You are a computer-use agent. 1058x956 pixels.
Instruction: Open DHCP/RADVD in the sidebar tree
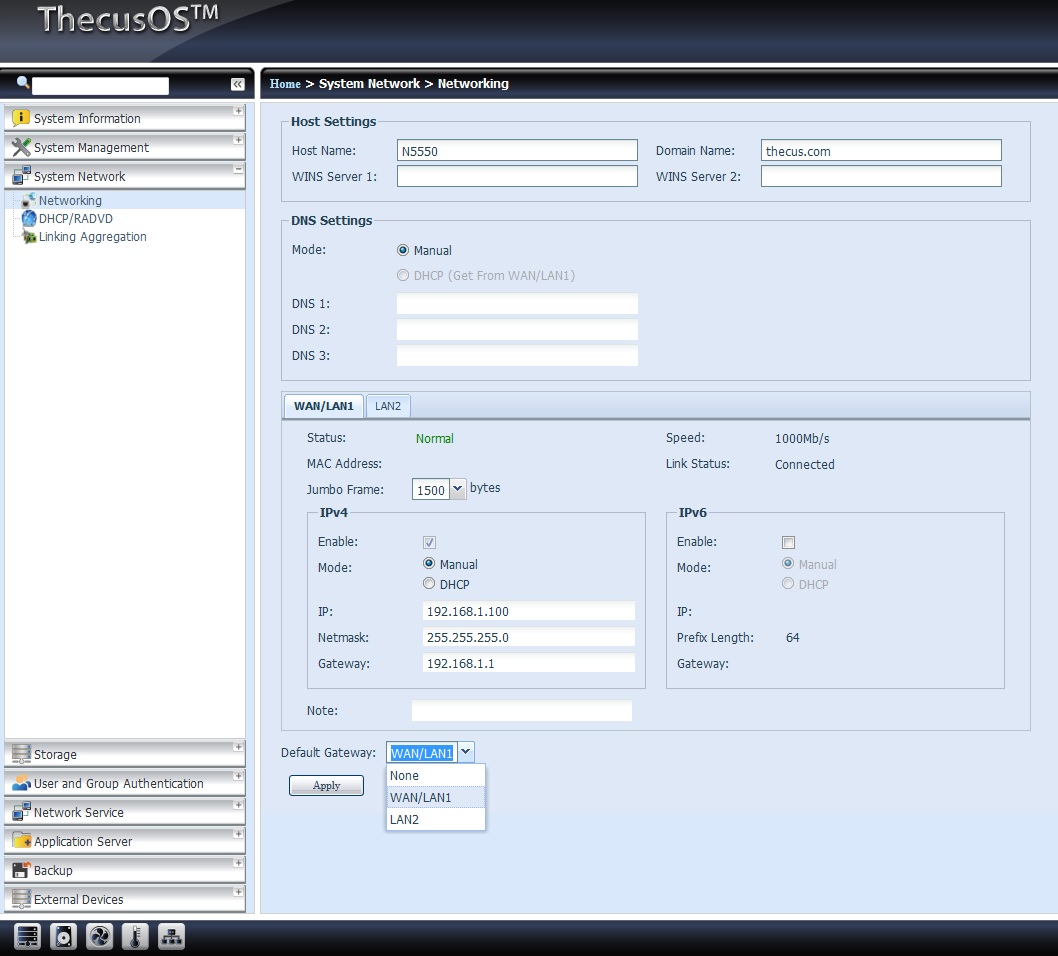(x=75, y=219)
